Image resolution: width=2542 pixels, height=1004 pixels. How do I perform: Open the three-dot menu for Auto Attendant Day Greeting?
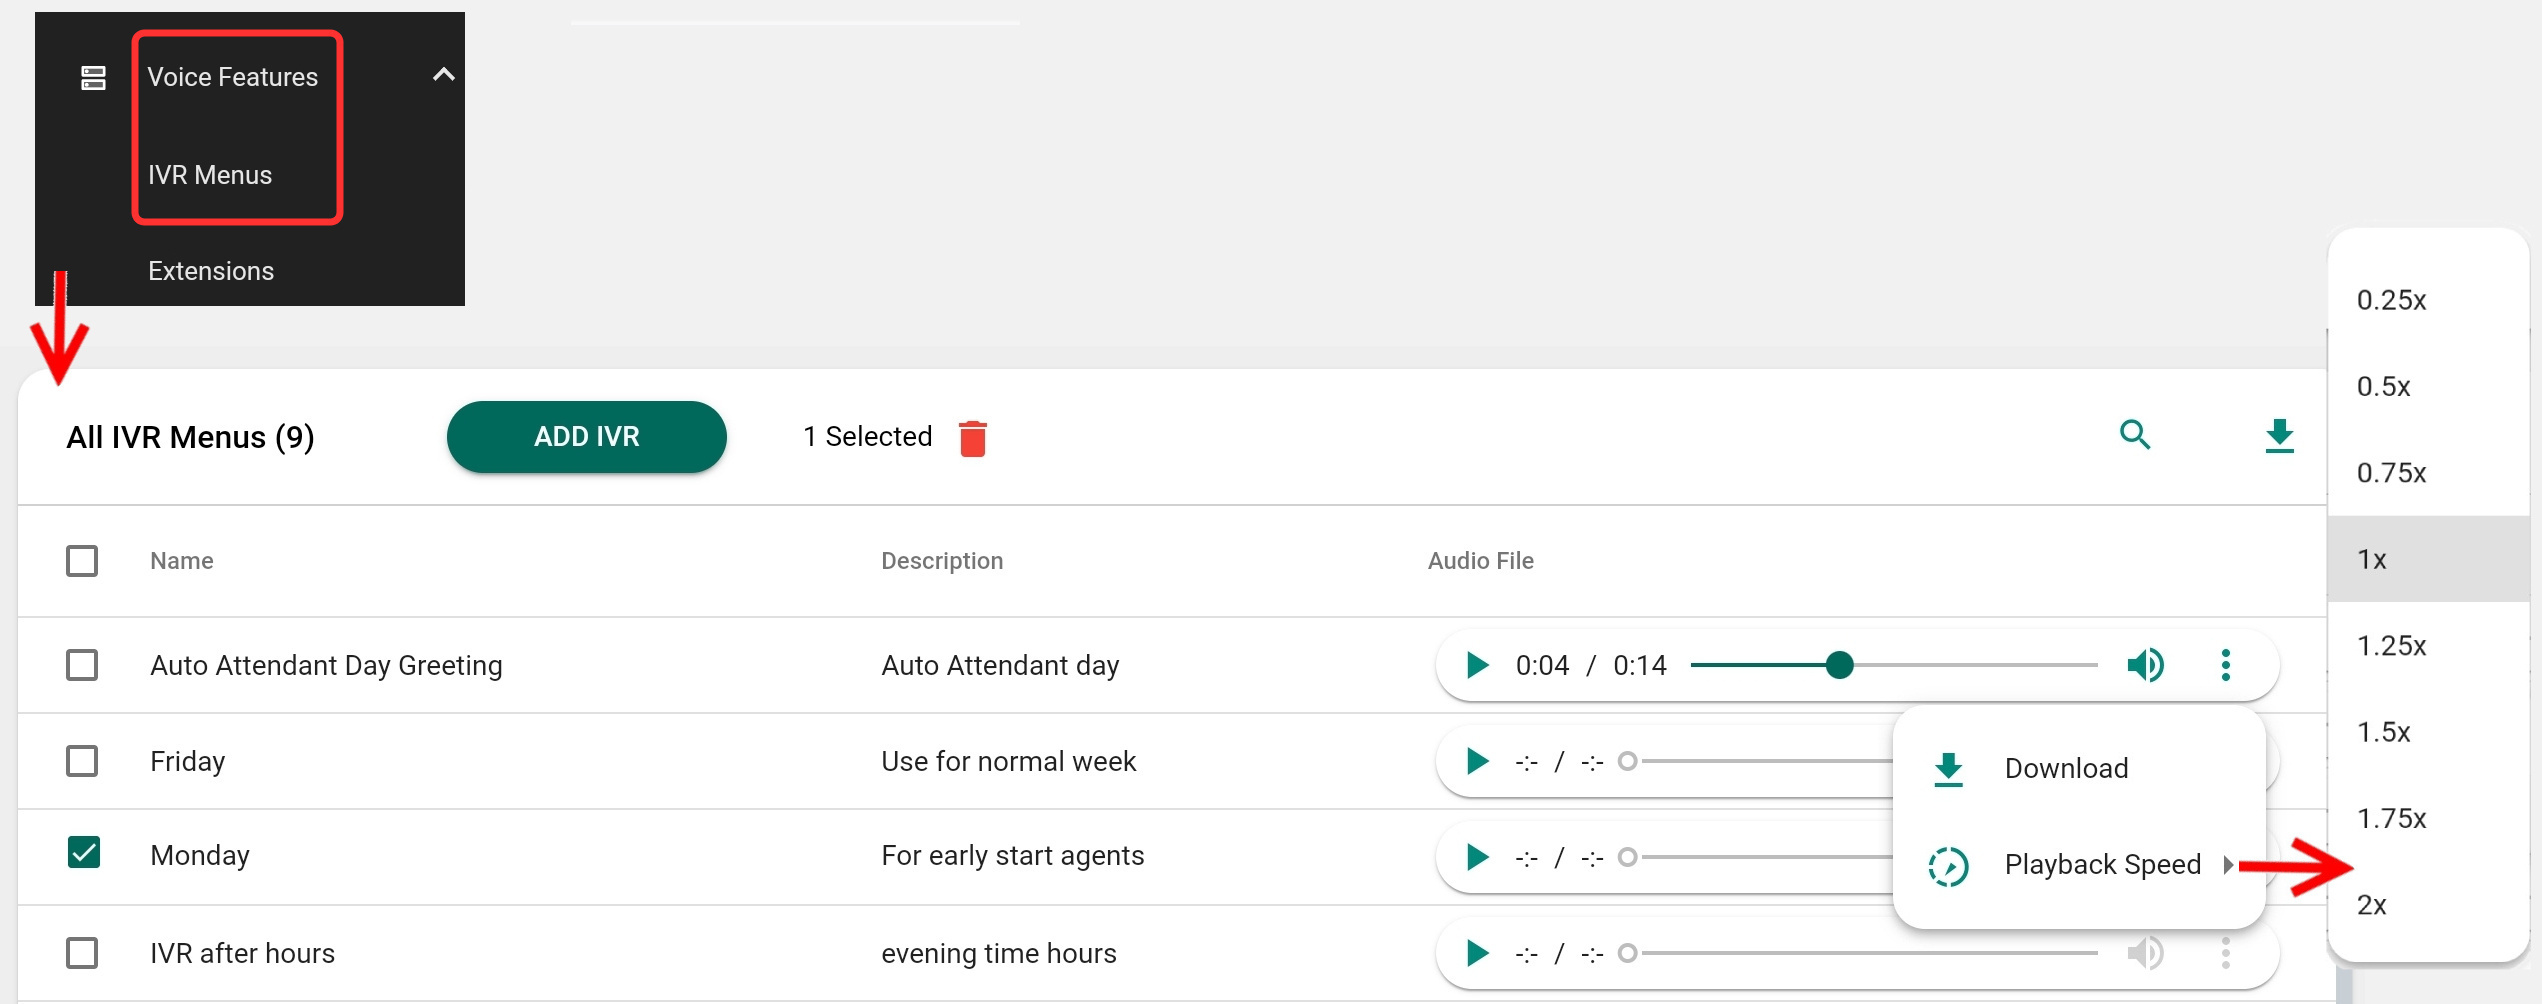coord(2226,665)
